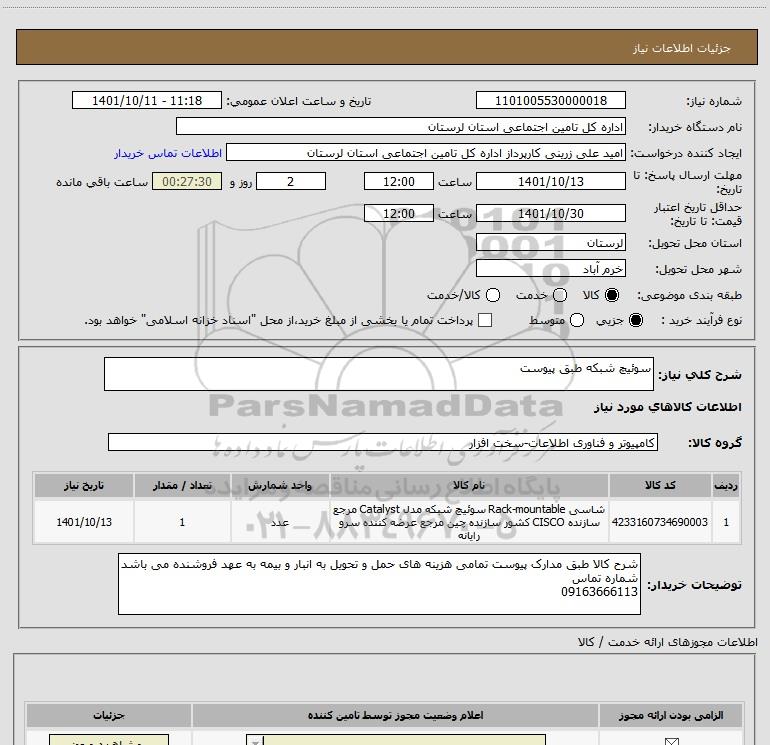
Task: Select the خدمت radio button
Action: 560,295
